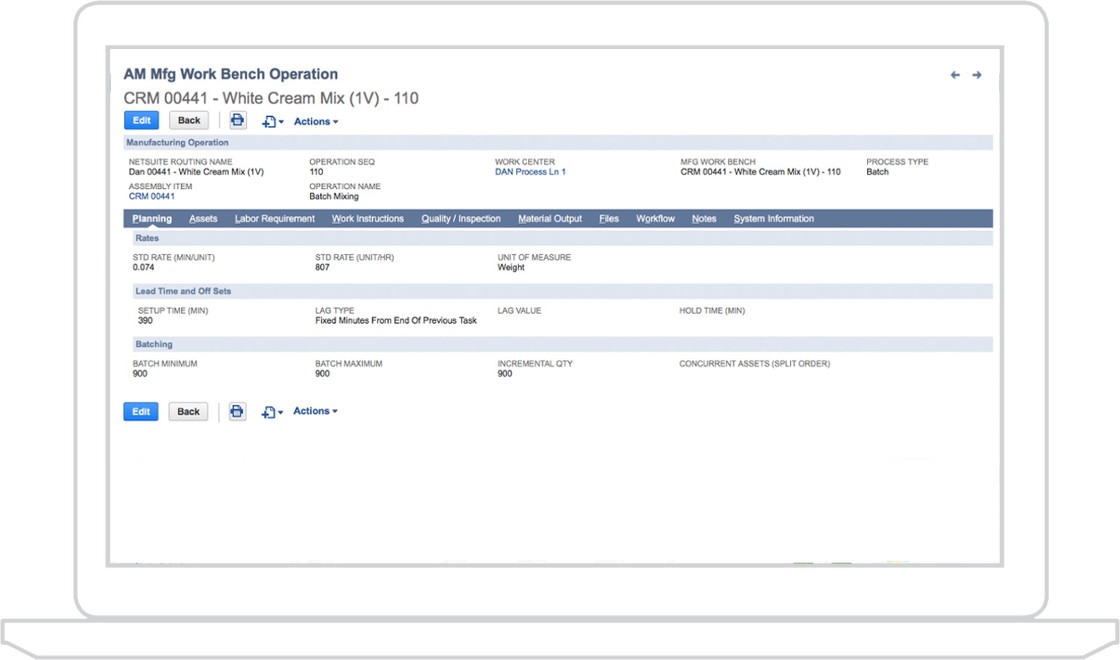This screenshot has width=1120, height=660.
Task: Go to previous record using left arrow
Action: [955, 75]
